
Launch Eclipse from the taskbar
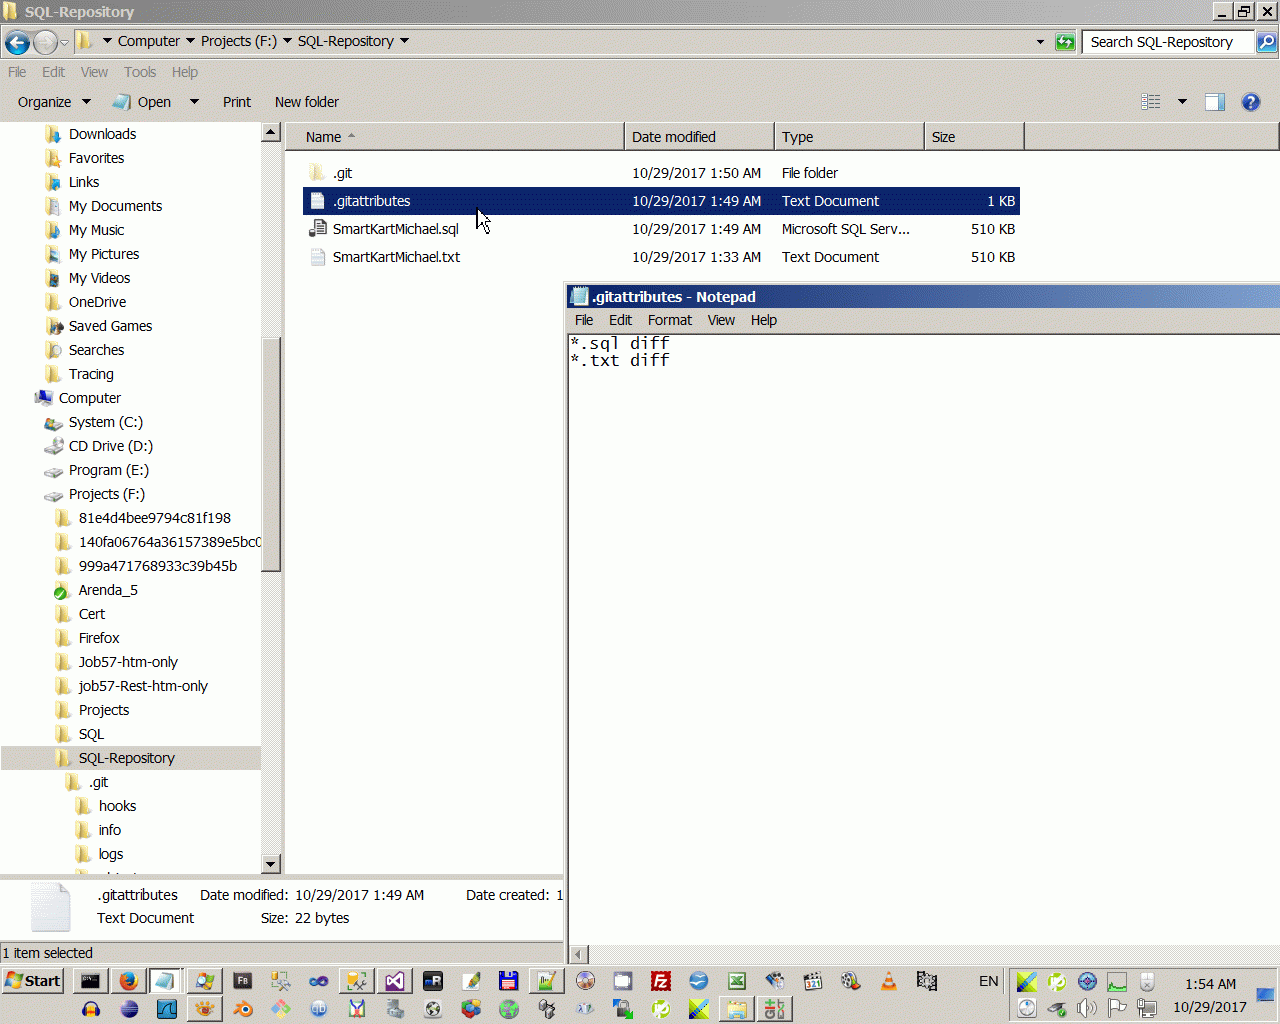click(x=129, y=1009)
